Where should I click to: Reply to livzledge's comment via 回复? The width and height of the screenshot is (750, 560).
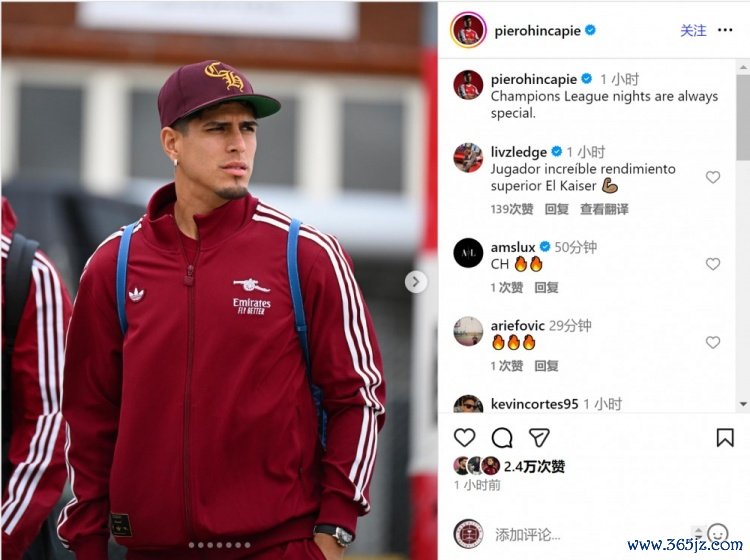click(556, 209)
